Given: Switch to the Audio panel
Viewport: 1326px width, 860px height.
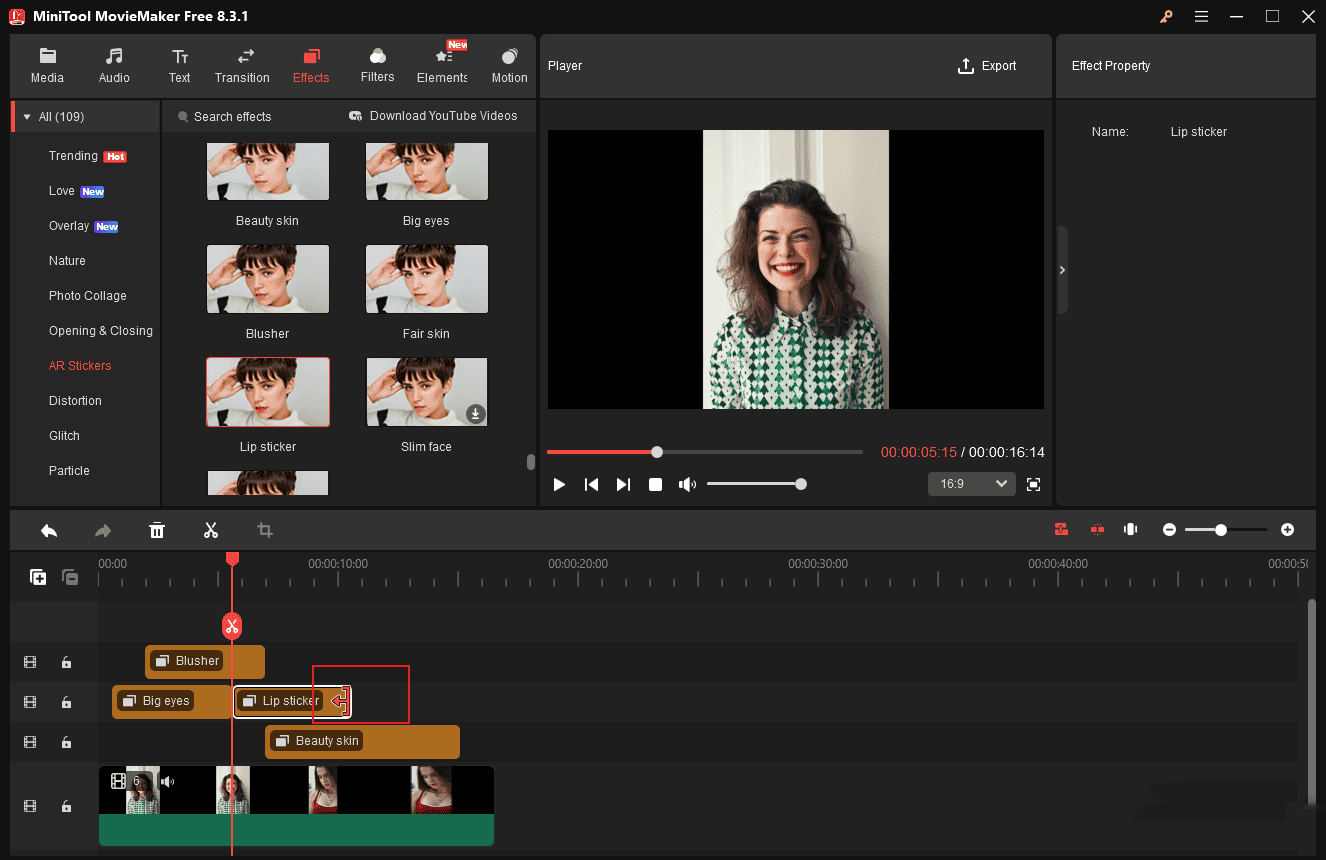Looking at the screenshot, I should tap(114, 66).
